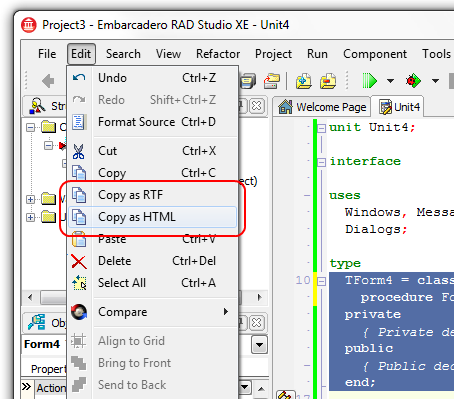Click the Select All icon
Image resolution: width=454 pixels, height=399 pixels.
(x=79, y=283)
